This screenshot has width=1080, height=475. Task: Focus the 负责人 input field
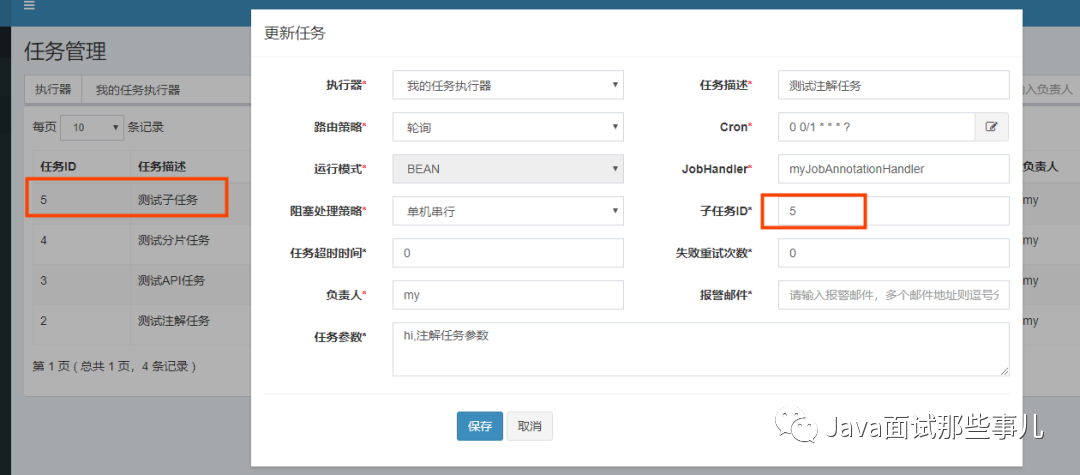pos(508,295)
